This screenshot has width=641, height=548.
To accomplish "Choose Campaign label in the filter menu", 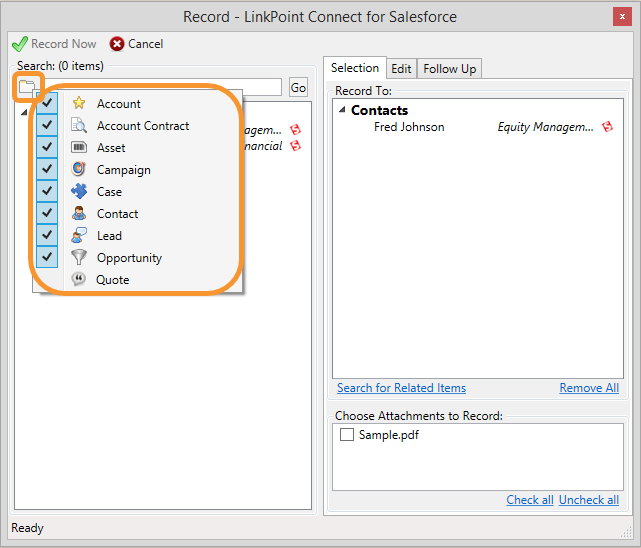I will (x=123, y=170).
